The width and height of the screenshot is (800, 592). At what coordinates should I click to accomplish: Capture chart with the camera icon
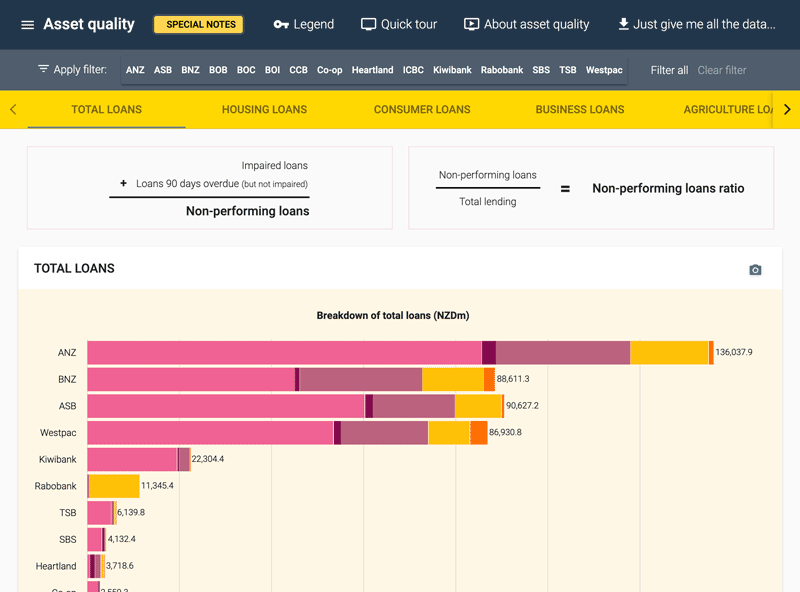click(755, 269)
